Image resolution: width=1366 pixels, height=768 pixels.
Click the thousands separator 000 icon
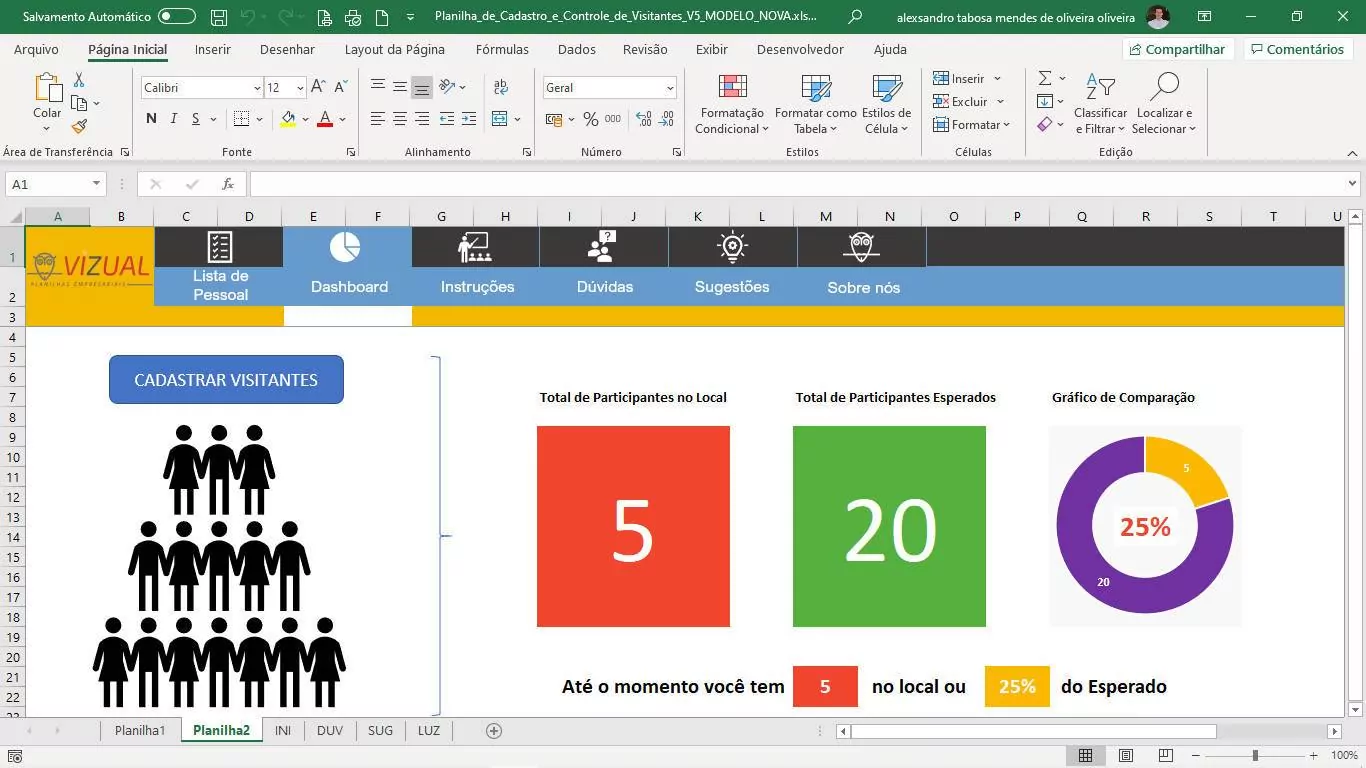613,119
